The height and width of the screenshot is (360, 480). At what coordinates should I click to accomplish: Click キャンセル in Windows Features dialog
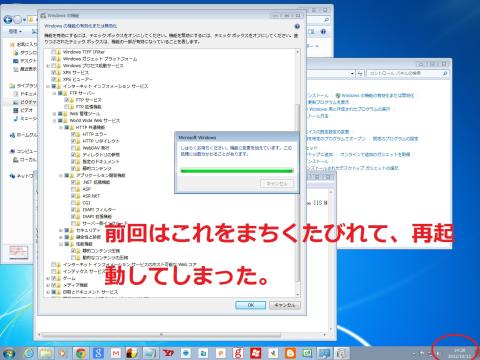pyautogui.click(x=285, y=305)
